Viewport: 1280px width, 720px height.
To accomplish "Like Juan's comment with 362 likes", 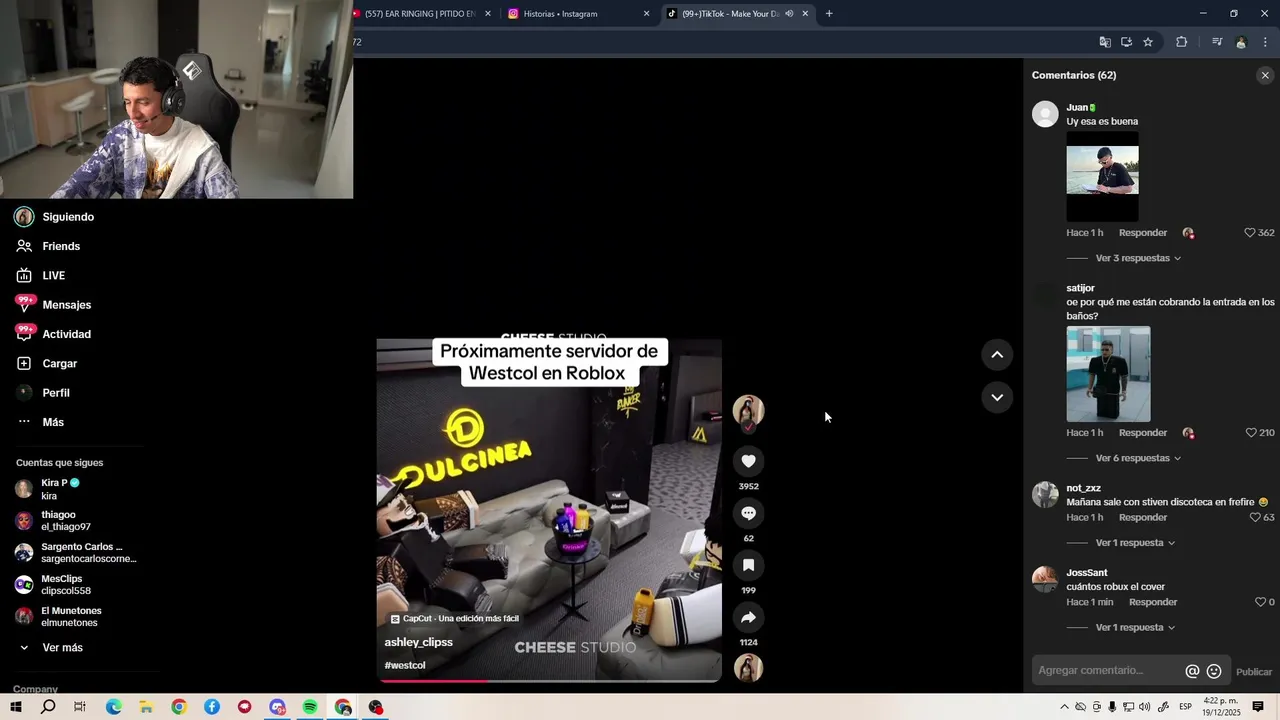I will 1249,233.
